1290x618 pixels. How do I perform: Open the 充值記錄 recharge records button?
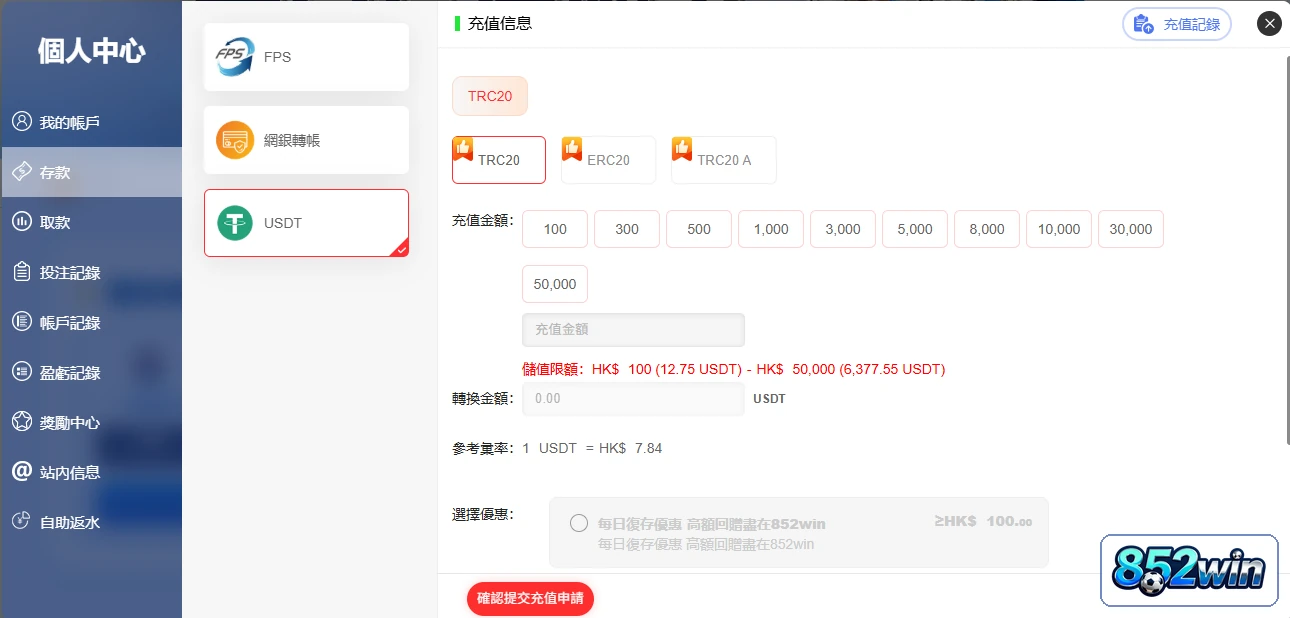click(x=1177, y=24)
